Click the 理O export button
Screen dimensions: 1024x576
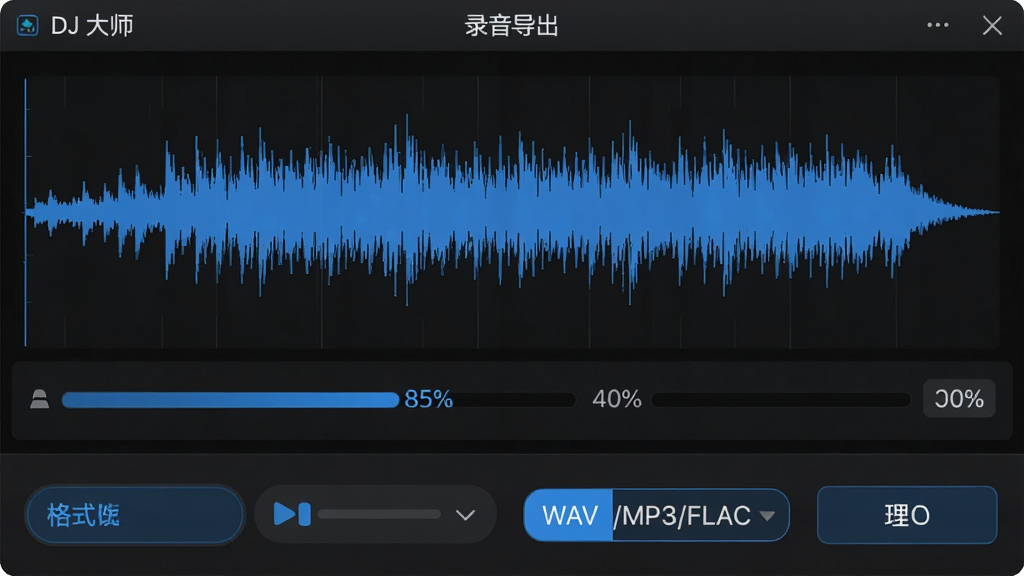click(907, 515)
